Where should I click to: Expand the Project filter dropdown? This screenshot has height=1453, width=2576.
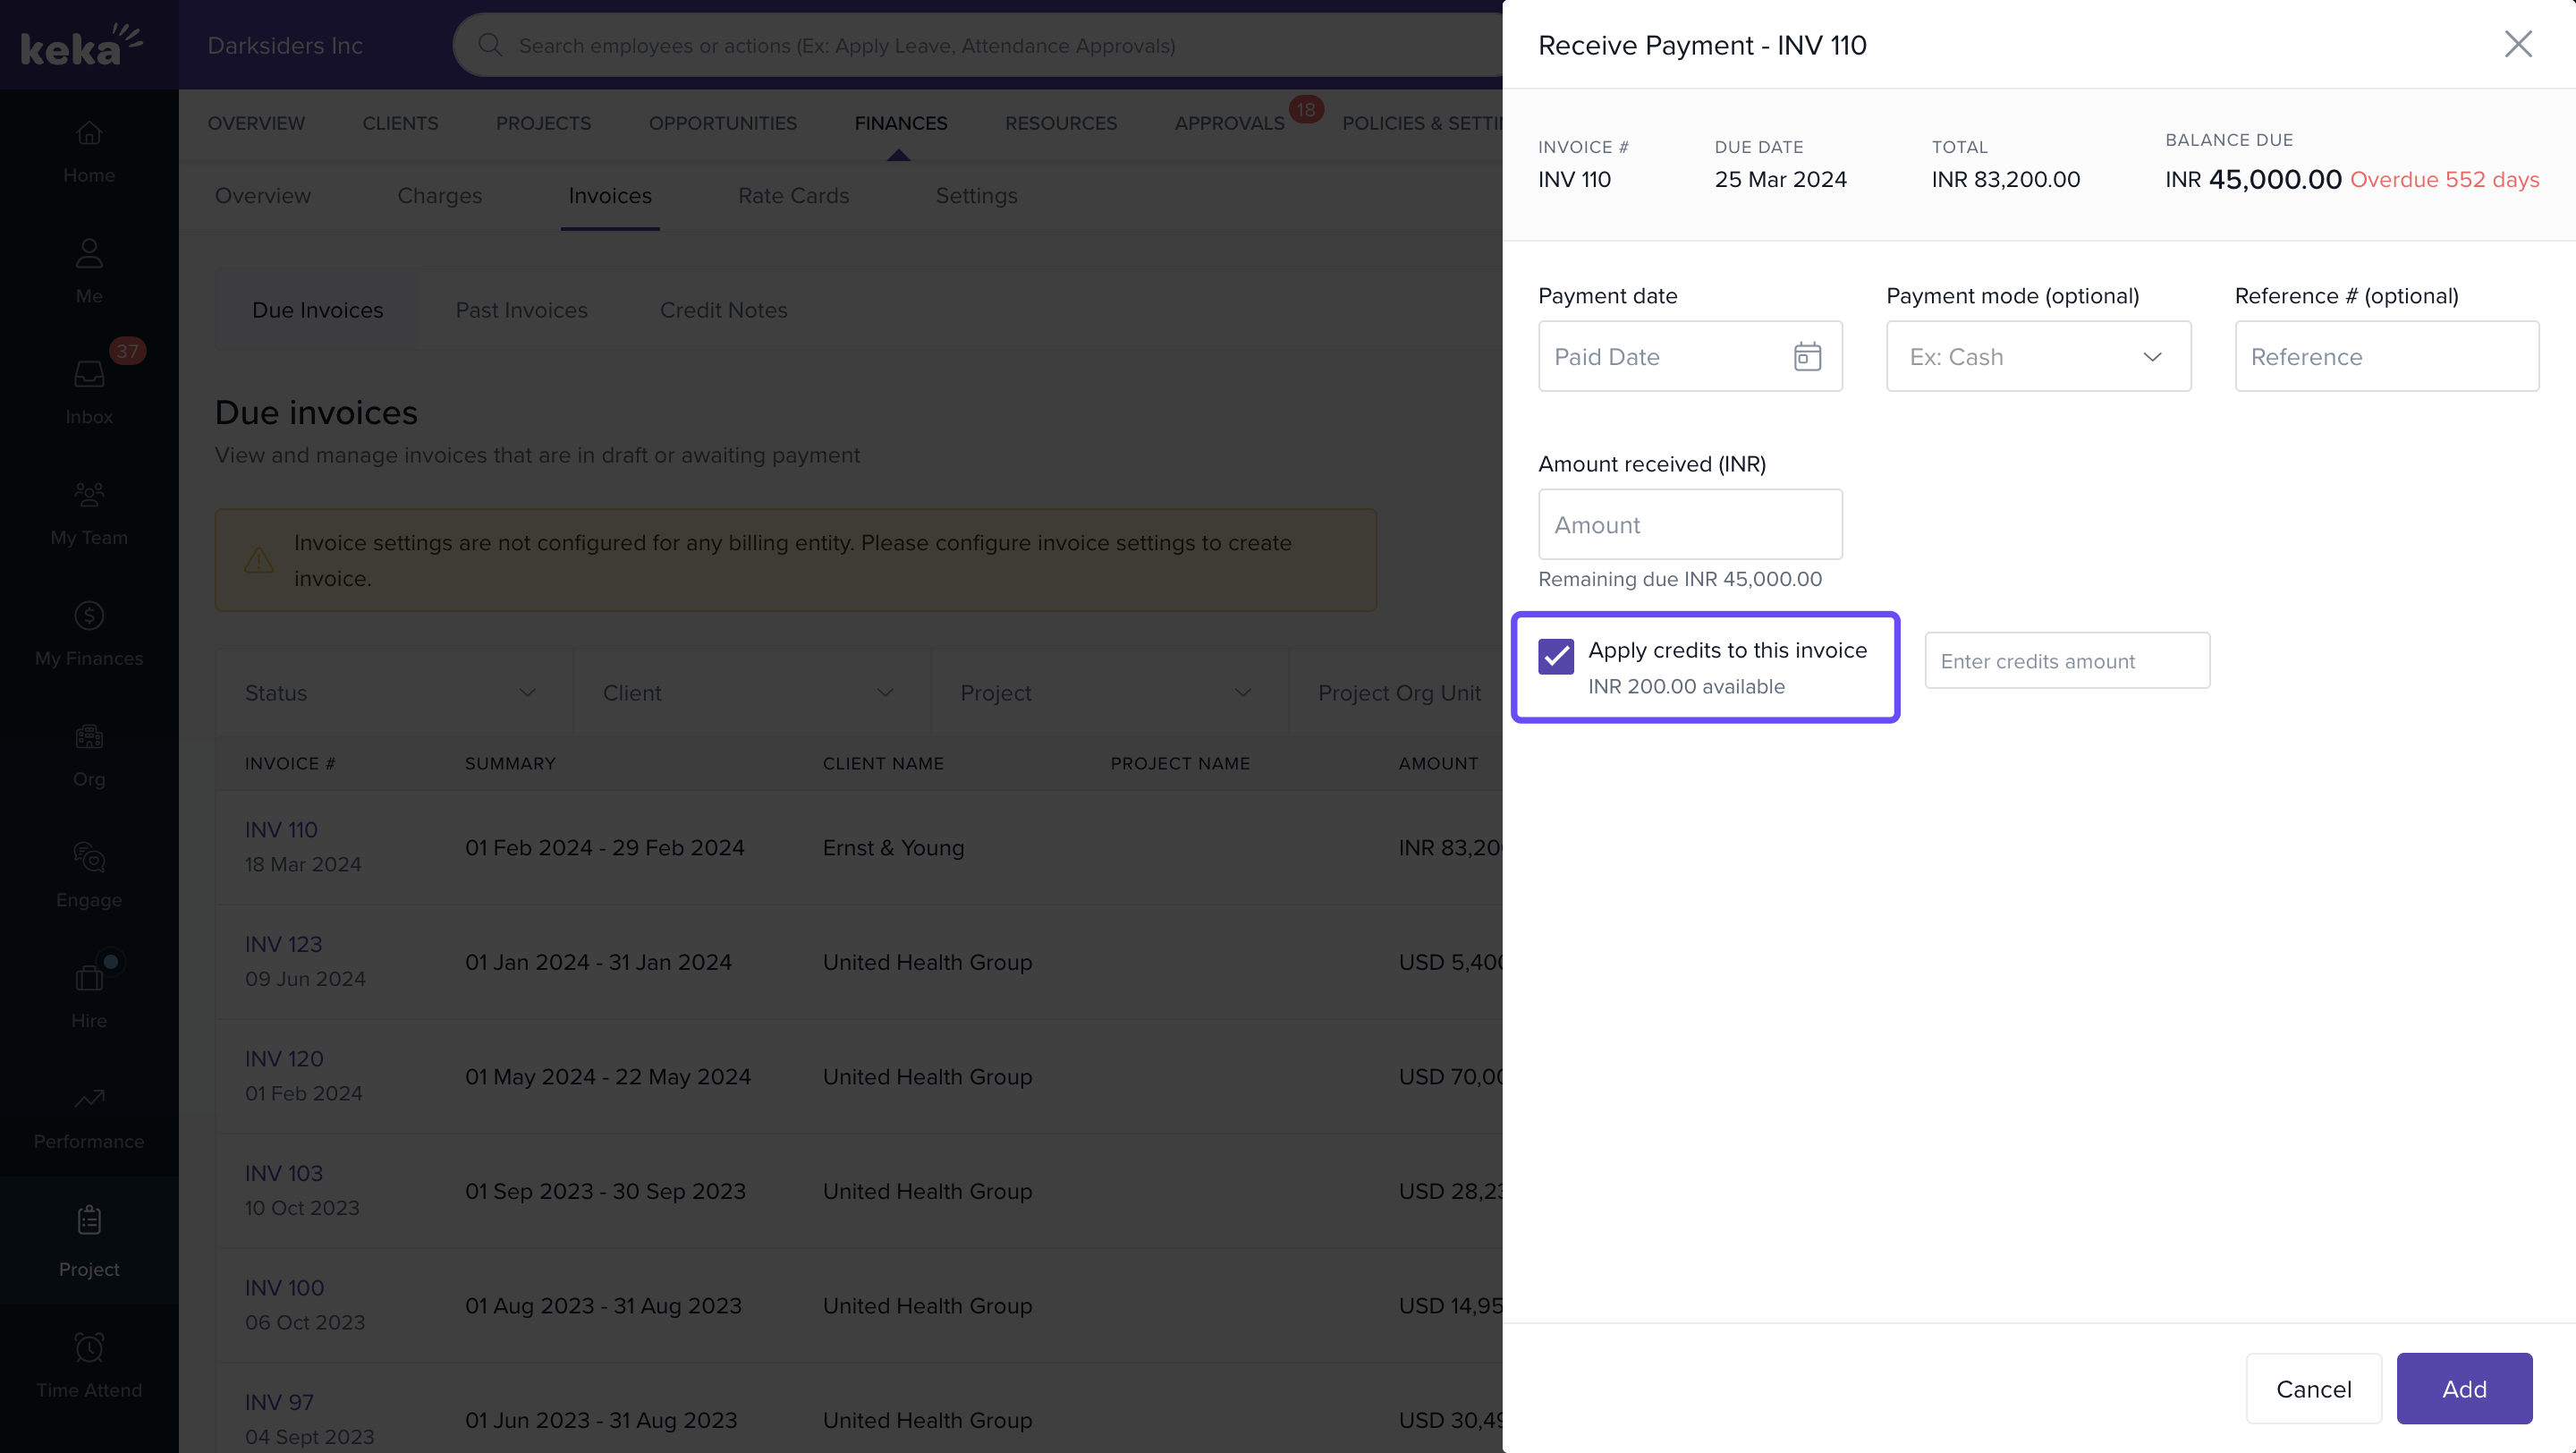(1107, 693)
